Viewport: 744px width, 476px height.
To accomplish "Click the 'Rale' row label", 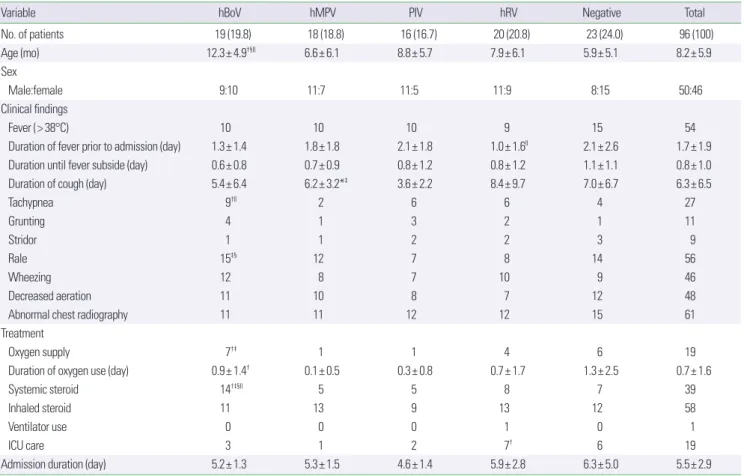I will pos(18,259).
